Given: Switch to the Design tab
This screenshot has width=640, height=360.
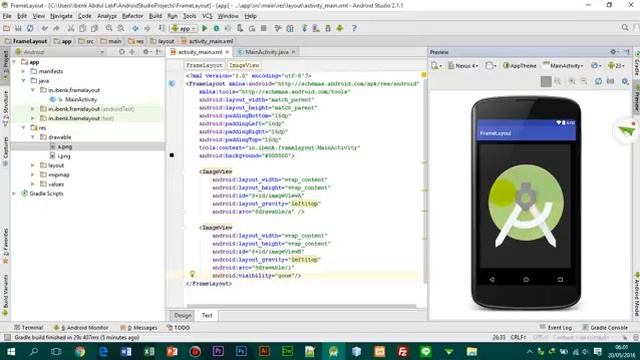Looking at the screenshot, I should [182, 315].
